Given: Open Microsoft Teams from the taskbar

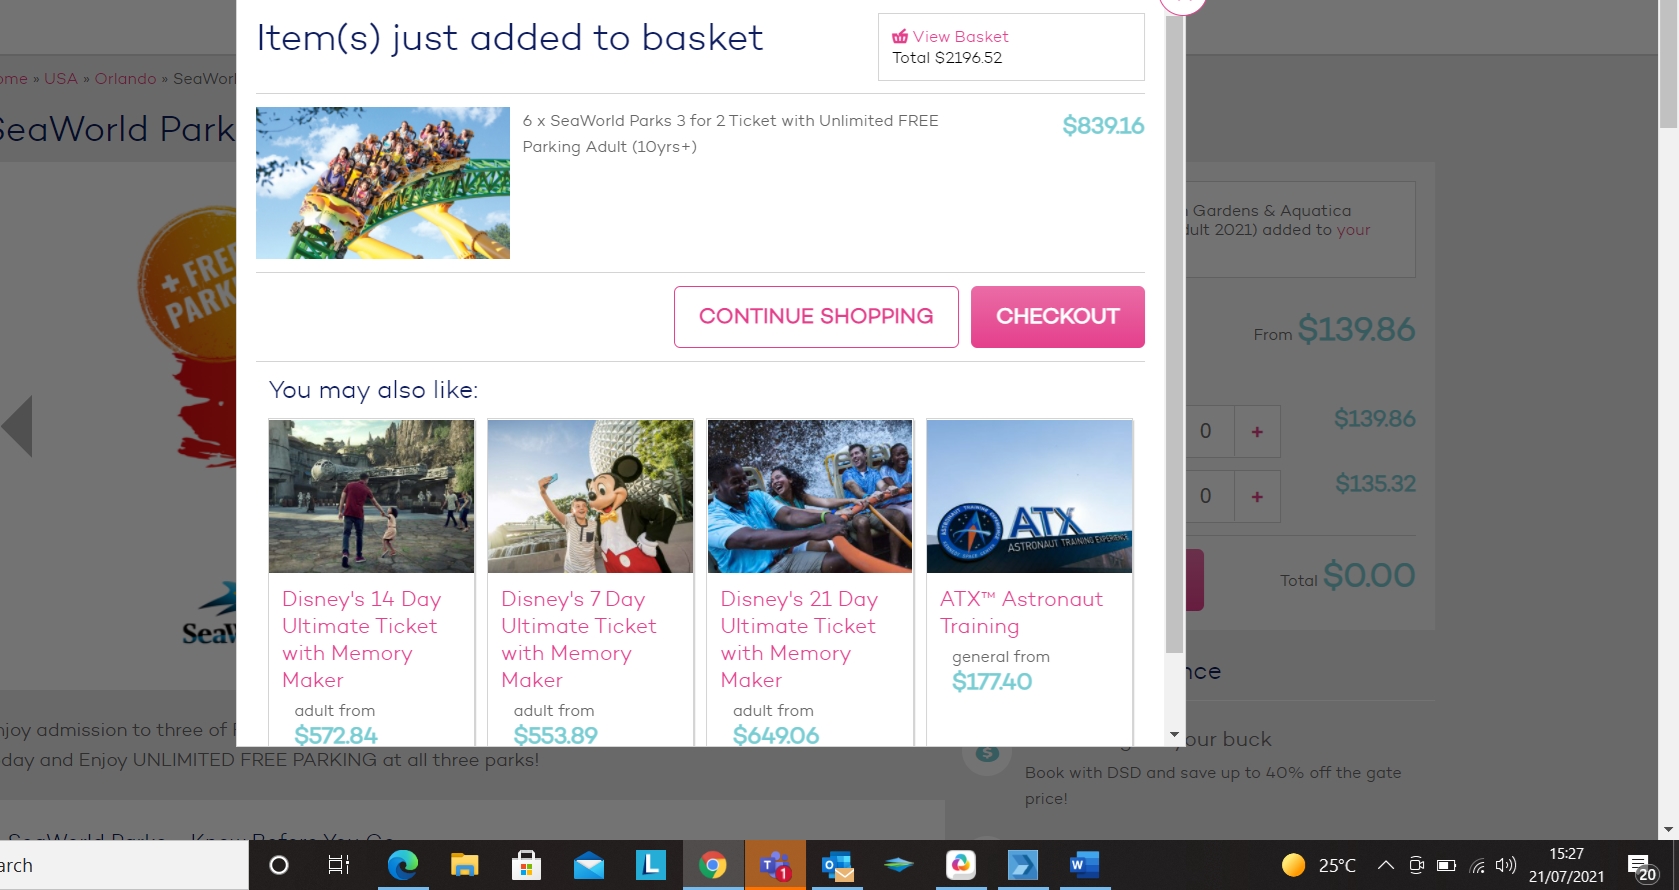Looking at the screenshot, I should [x=775, y=865].
